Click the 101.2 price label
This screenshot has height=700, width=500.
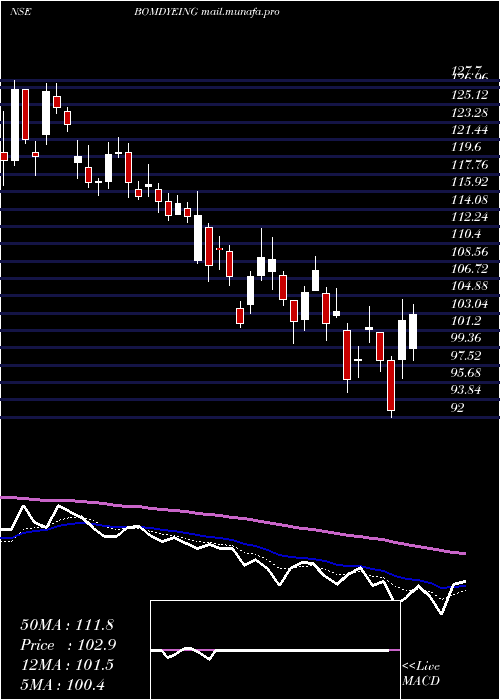(x=467, y=321)
